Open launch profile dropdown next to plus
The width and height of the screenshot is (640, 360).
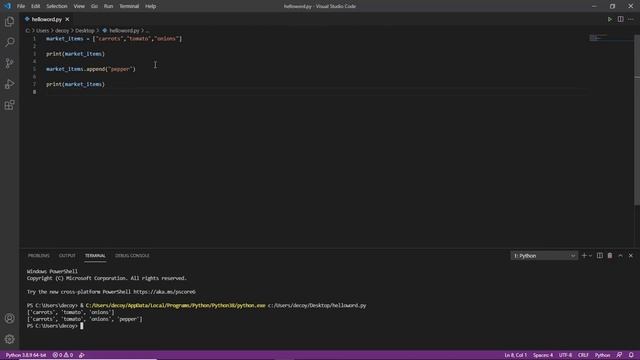(x=590, y=256)
